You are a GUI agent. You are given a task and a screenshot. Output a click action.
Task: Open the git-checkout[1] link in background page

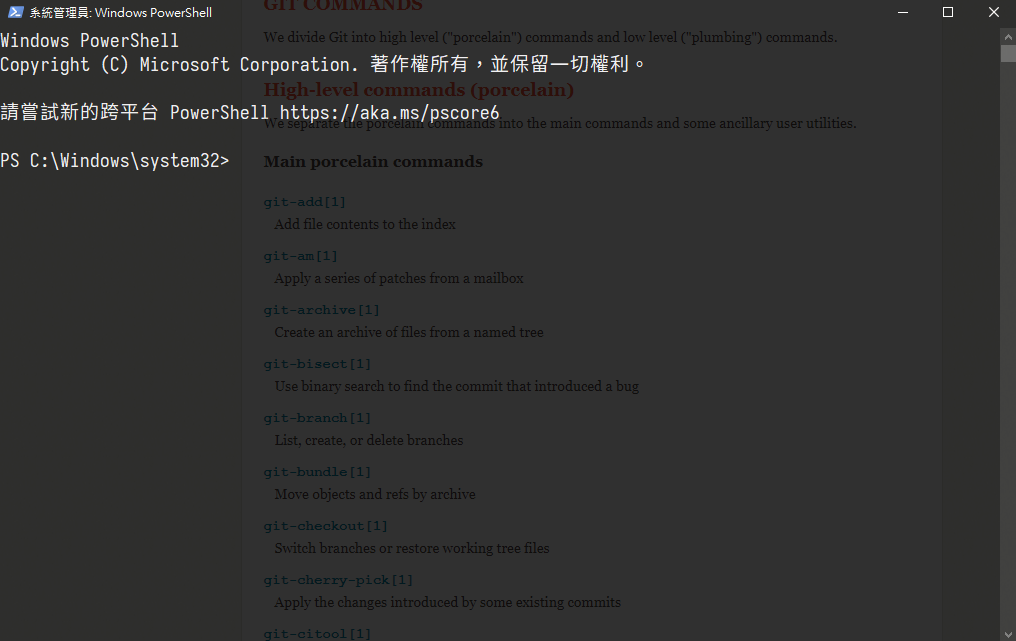coord(325,526)
